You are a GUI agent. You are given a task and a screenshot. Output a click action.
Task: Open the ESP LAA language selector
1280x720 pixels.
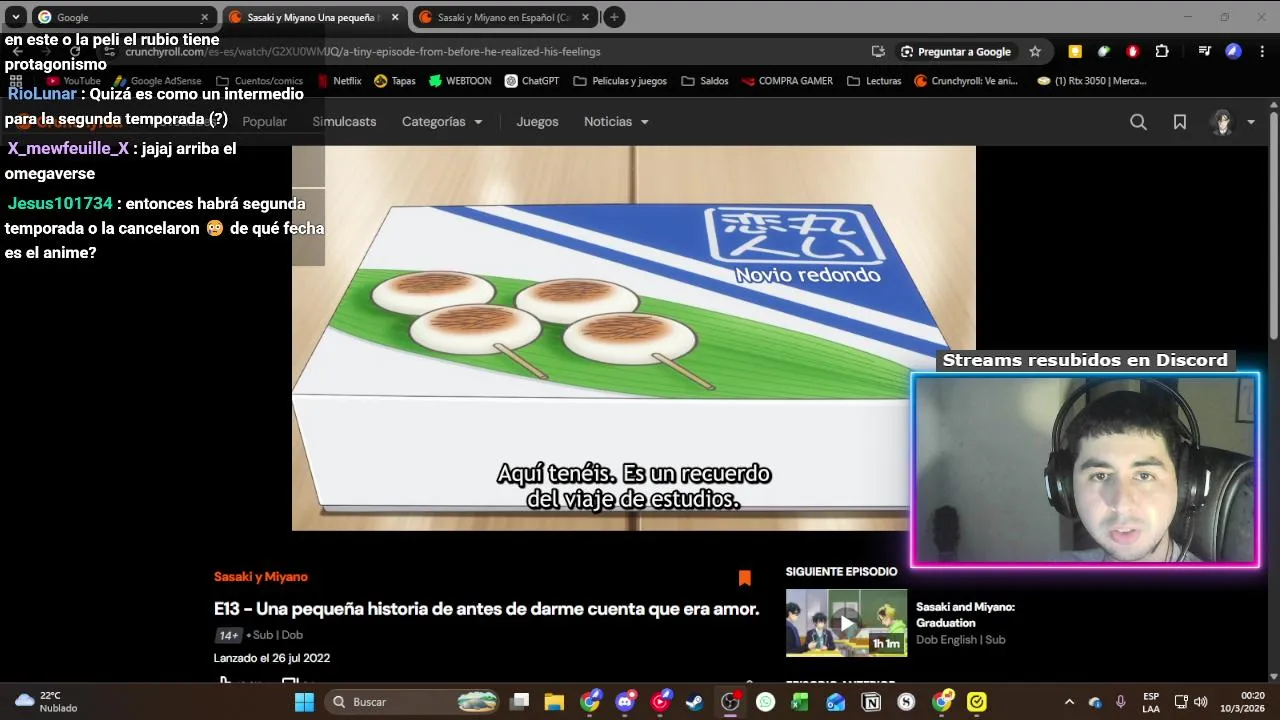(x=1151, y=702)
